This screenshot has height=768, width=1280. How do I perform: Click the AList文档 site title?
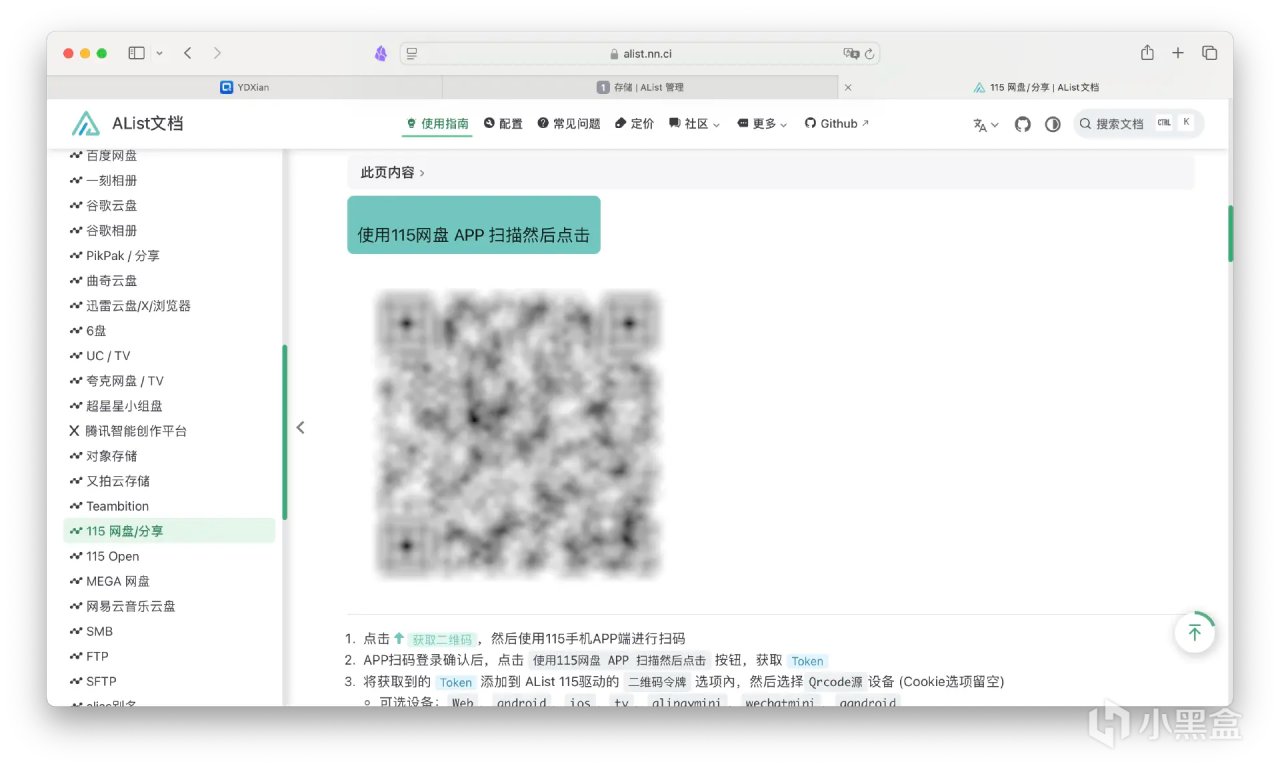tap(147, 124)
